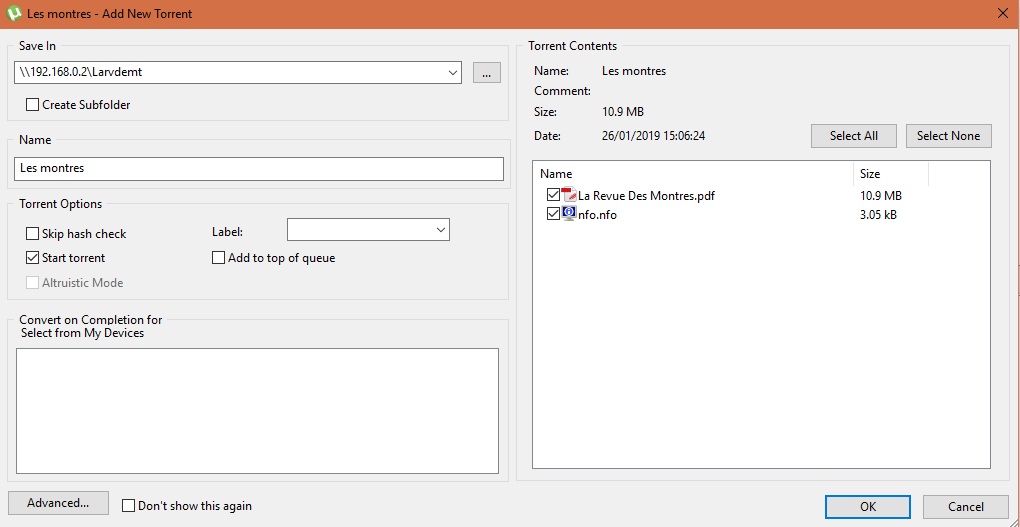Expand the Save In path dropdown
The height and width of the screenshot is (527, 1020).
click(452, 72)
